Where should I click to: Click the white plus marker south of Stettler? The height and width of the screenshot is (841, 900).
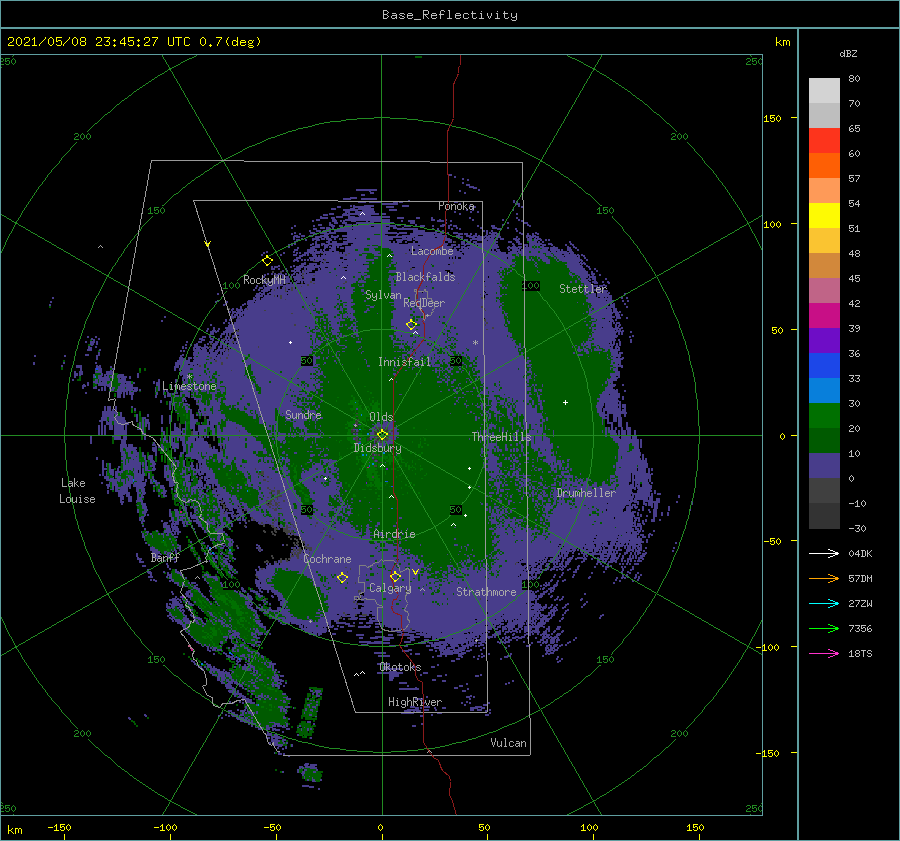click(x=565, y=402)
